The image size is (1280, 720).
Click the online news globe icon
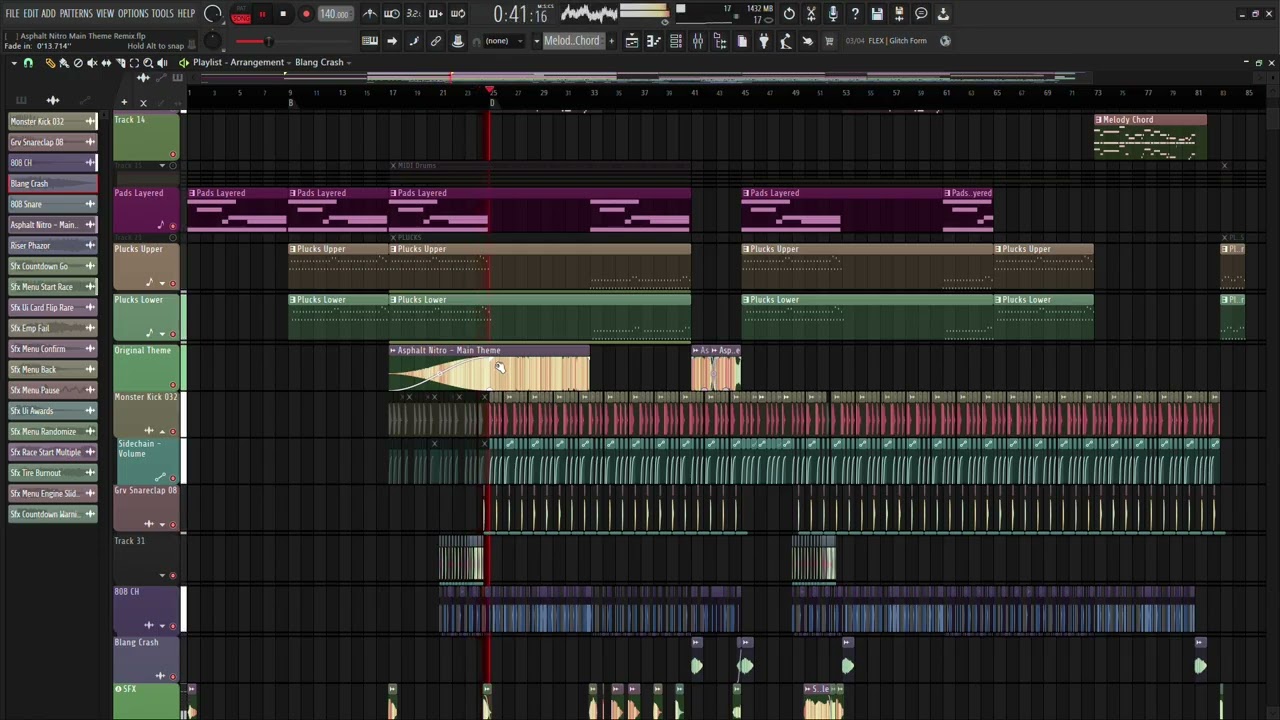click(945, 41)
